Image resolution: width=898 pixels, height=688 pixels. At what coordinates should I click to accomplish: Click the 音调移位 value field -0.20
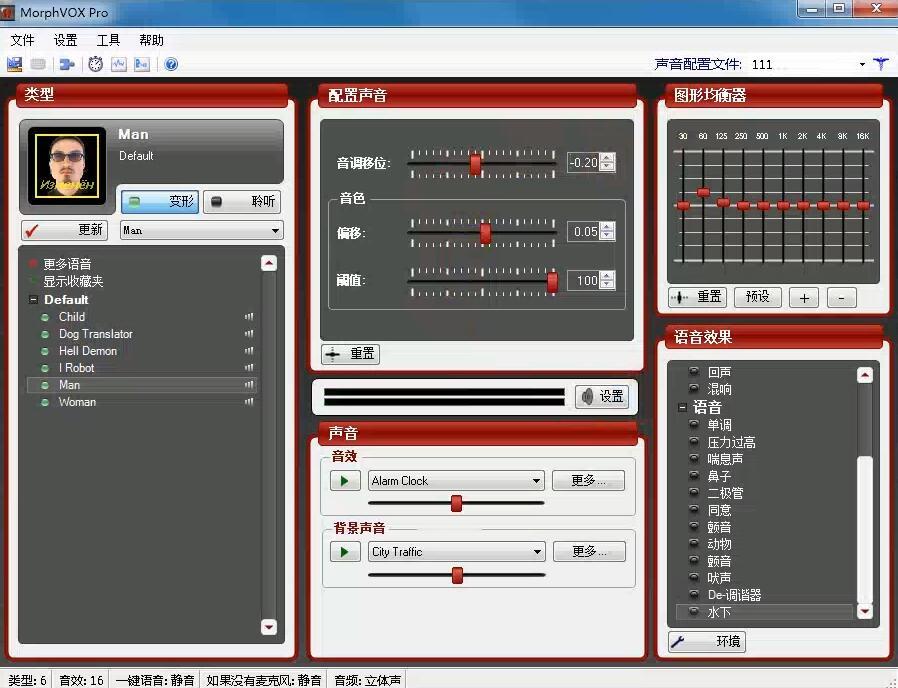pyautogui.click(x=584, y=163)
